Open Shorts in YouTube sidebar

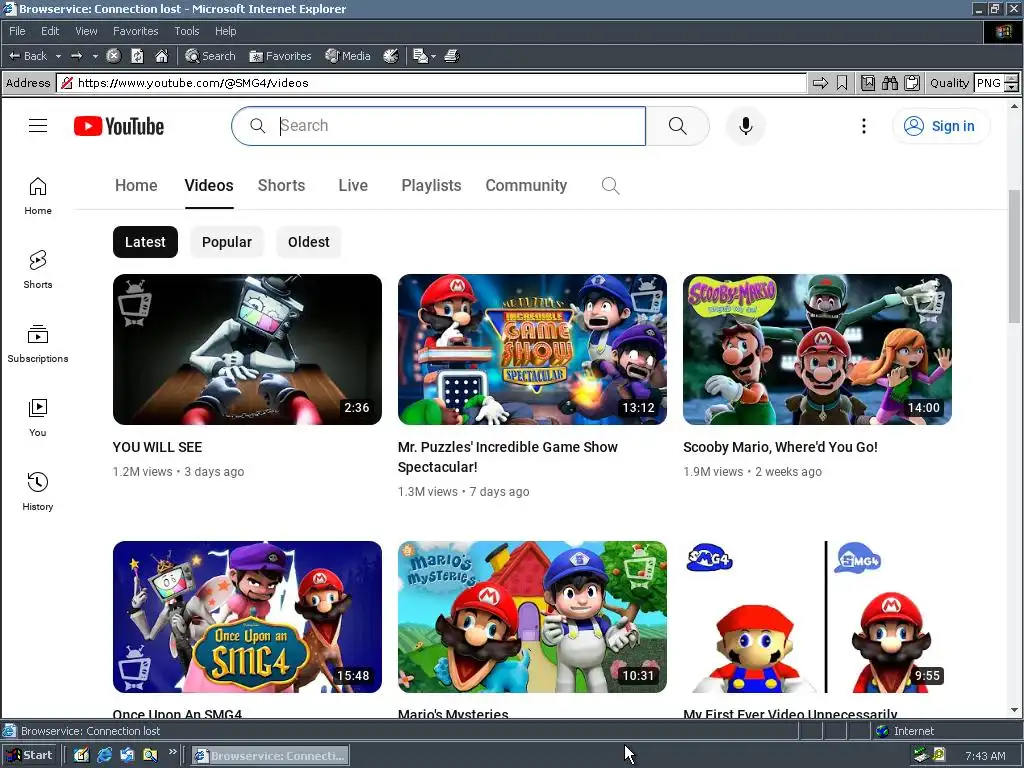38,269
